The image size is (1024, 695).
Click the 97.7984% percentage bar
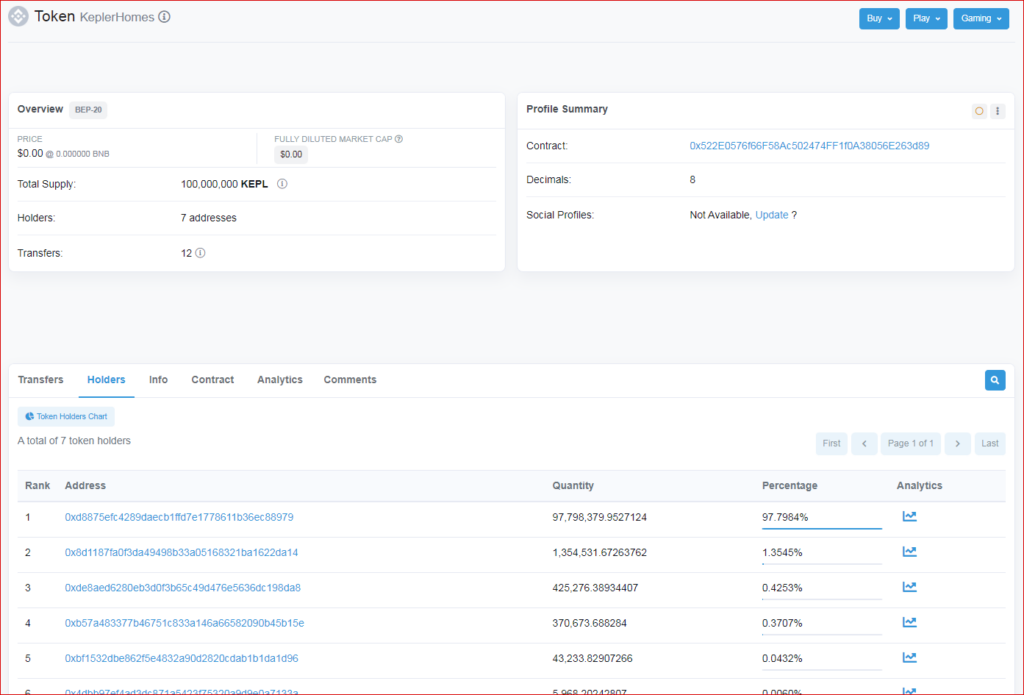[x=822, y=528]
